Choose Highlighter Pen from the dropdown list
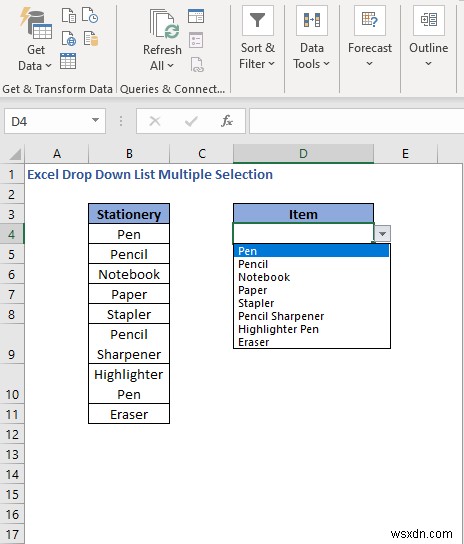This screenshot has width=464, height=544. 312,329
